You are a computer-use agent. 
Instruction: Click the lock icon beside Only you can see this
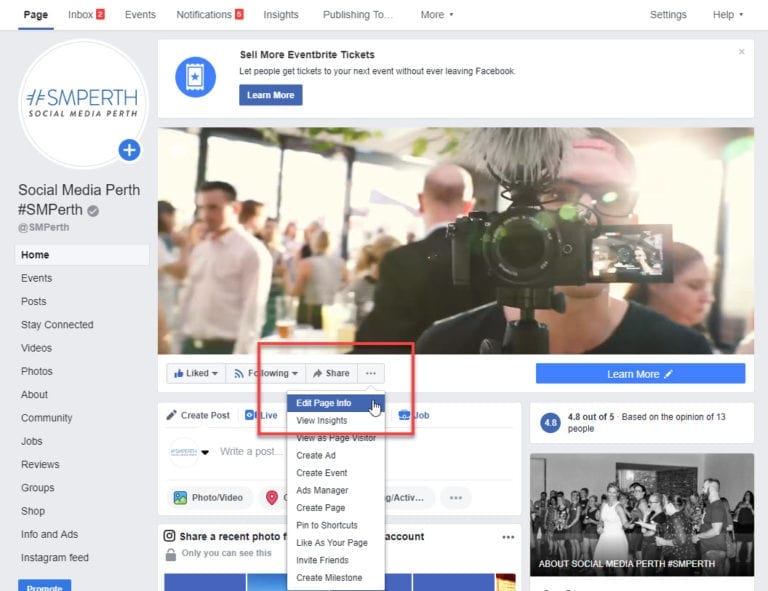(x=170, y=554)
